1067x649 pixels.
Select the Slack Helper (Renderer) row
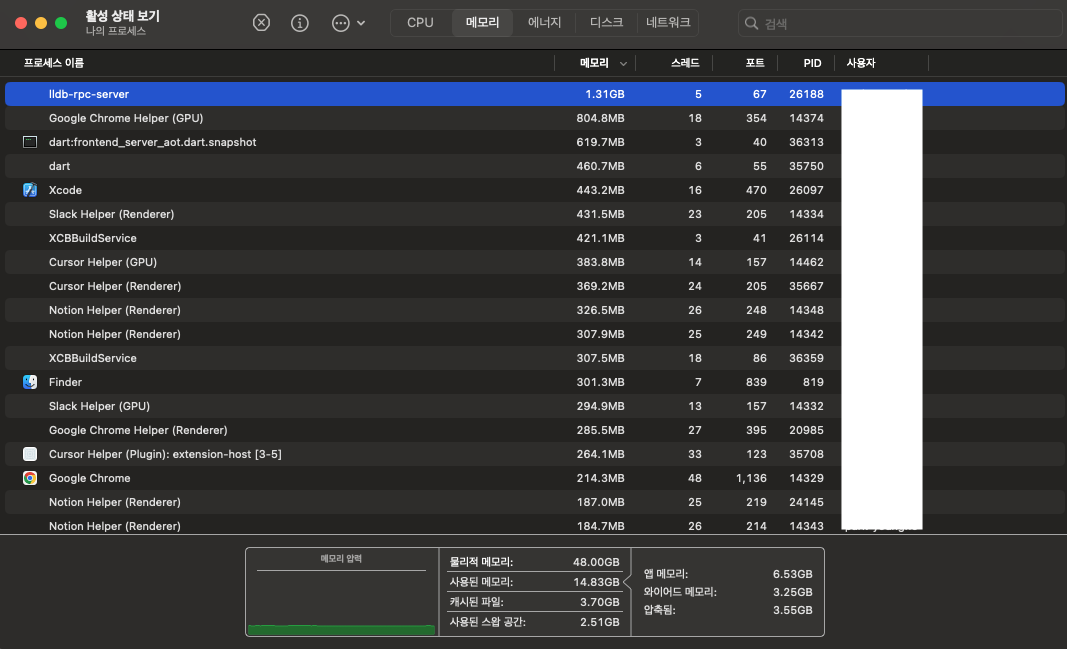click(534, 214)
